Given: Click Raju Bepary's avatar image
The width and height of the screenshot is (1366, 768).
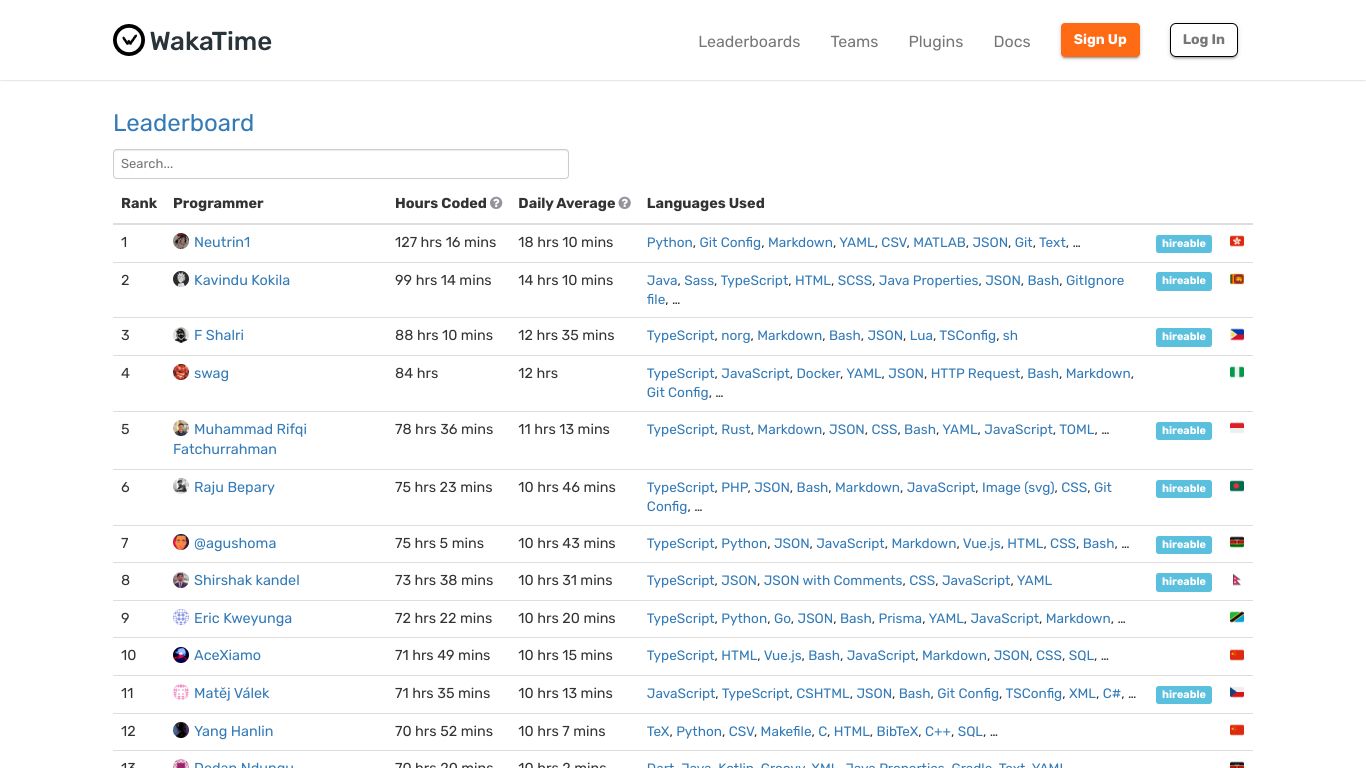Looking at the screenshot, I should pos(181,486).
